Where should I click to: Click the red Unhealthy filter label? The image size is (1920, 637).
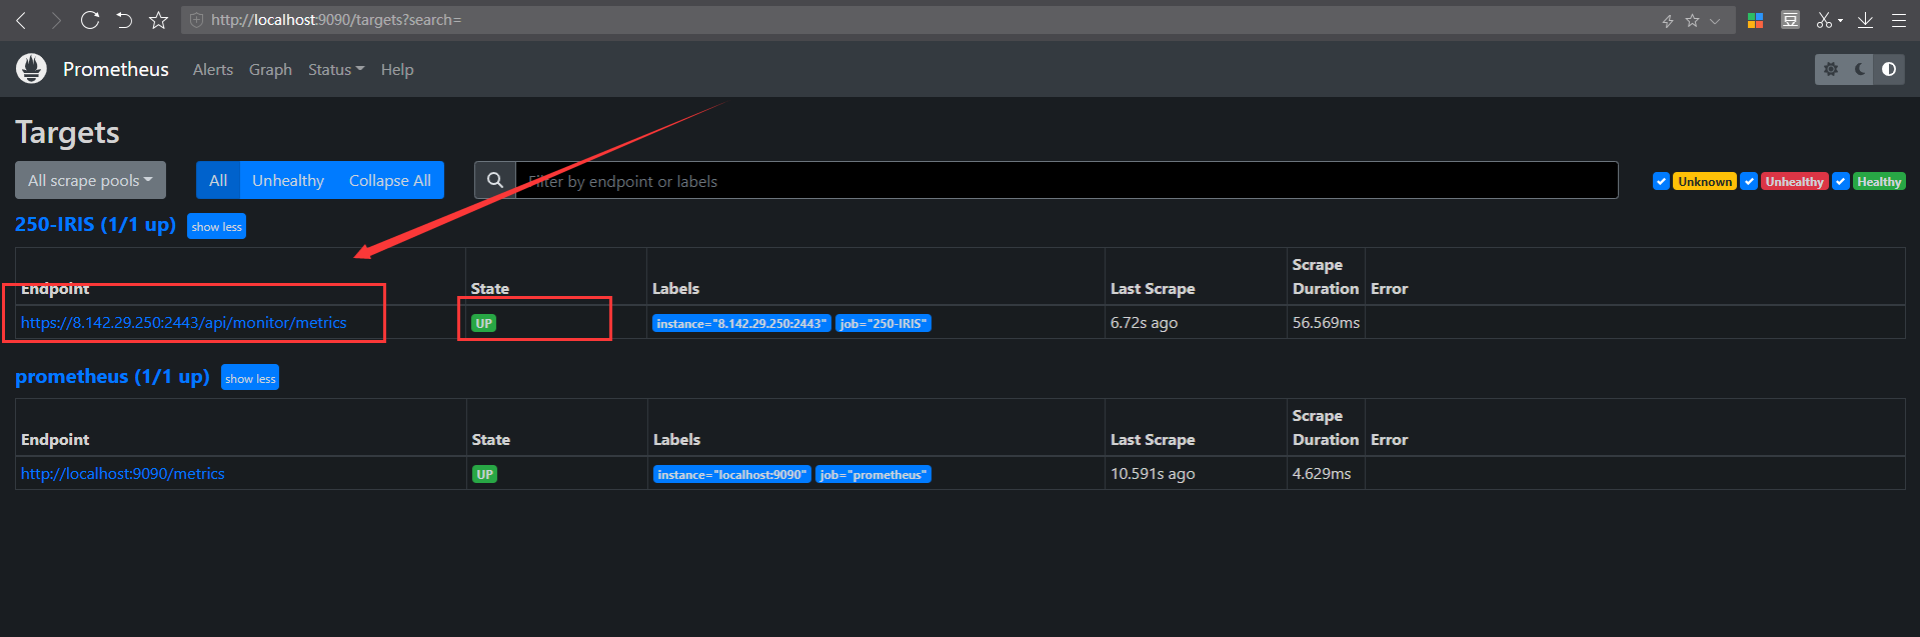(x=1794, y=181)
